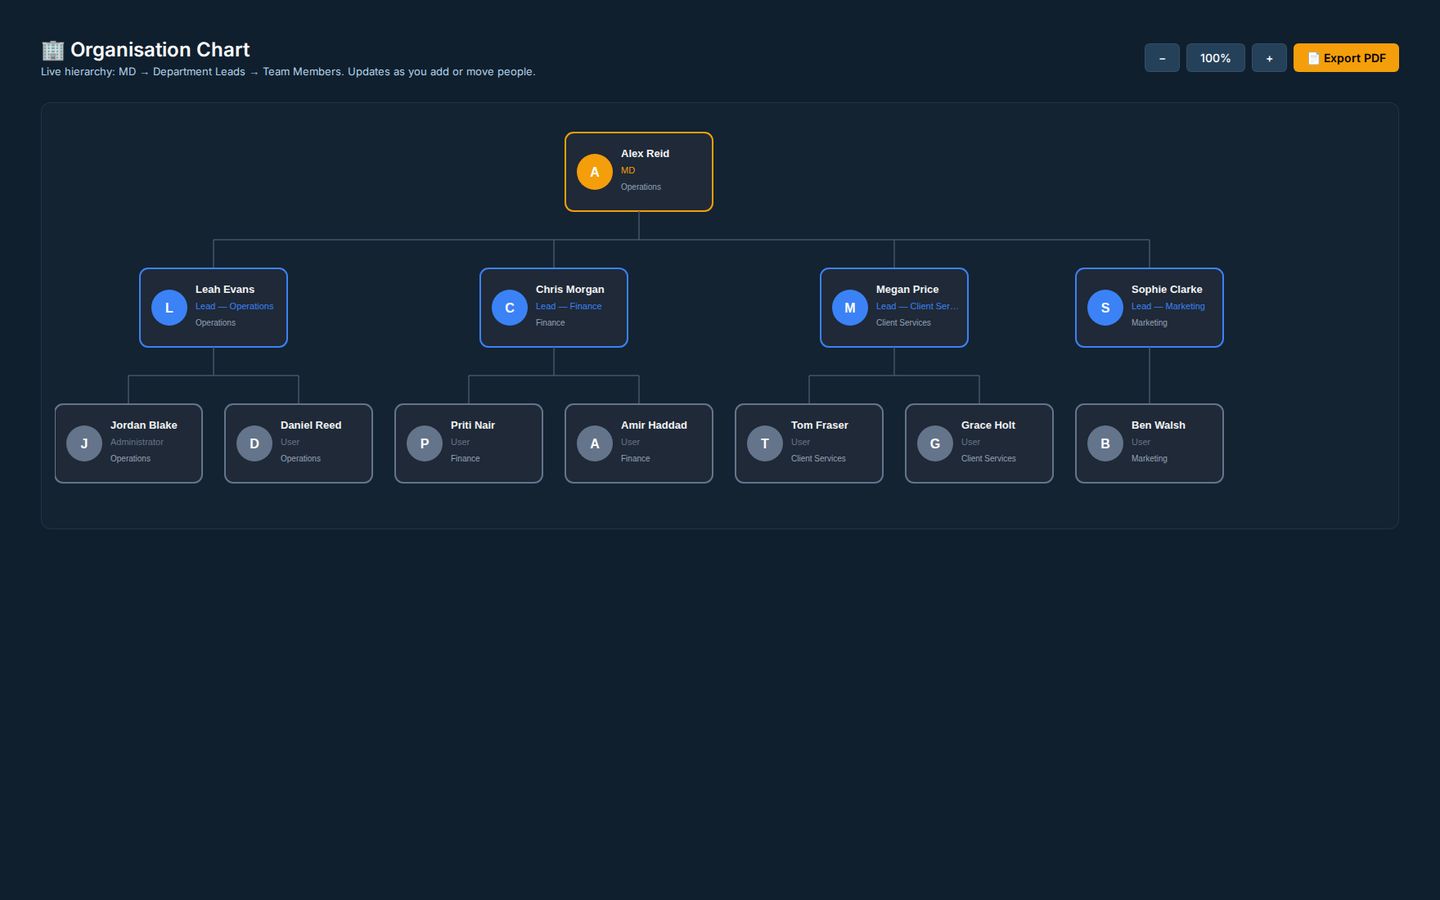Click Ben Walsh's Marketing department text
This screenshot has width=1440, height=900.
coord(1149,459)
